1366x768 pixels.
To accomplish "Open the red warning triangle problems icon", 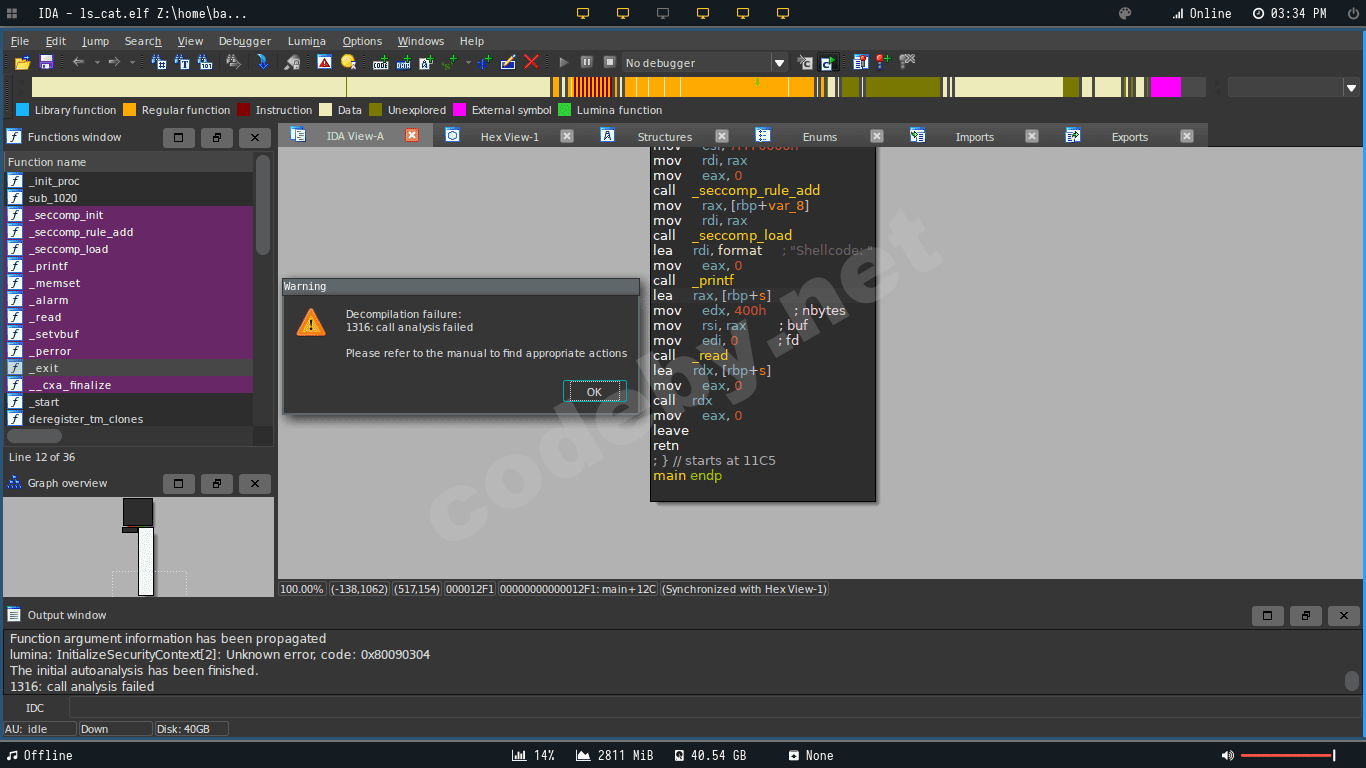I will [x=324, y=62].
